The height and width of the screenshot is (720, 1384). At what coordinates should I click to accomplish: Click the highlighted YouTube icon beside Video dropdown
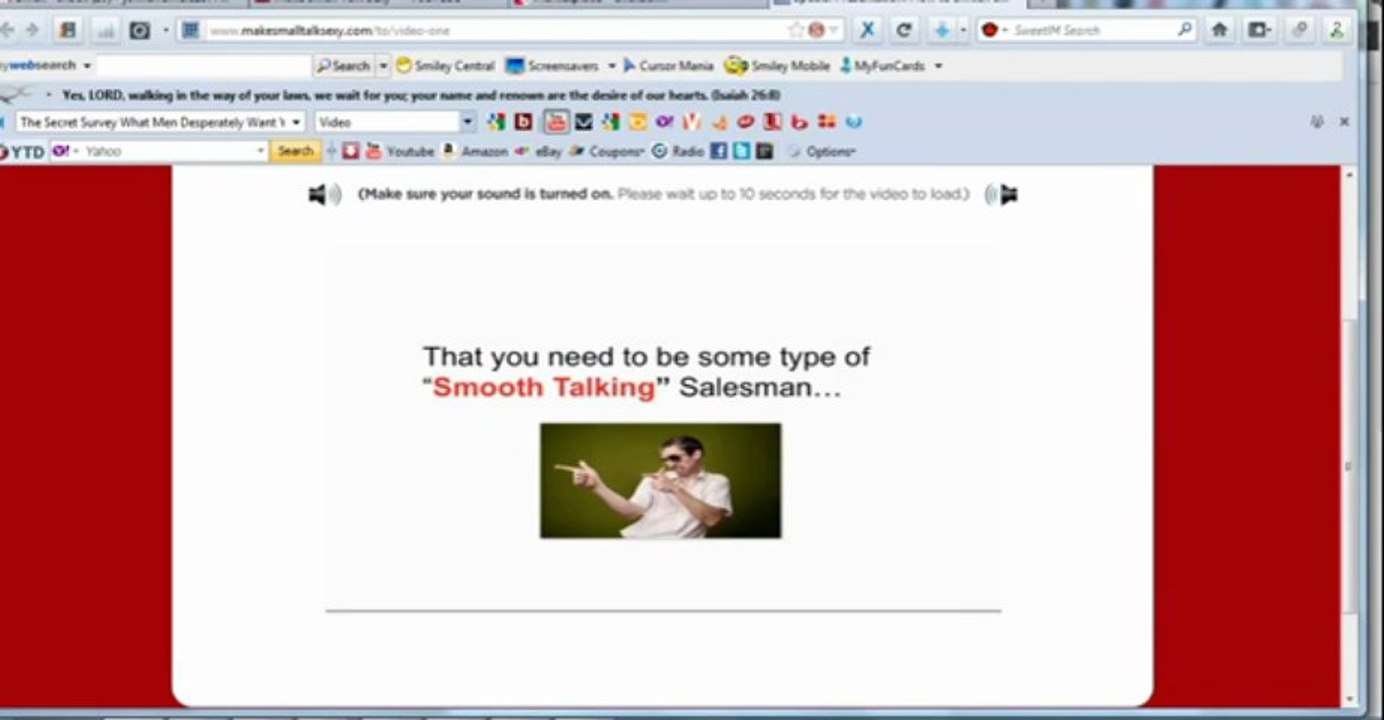point(556,122)
